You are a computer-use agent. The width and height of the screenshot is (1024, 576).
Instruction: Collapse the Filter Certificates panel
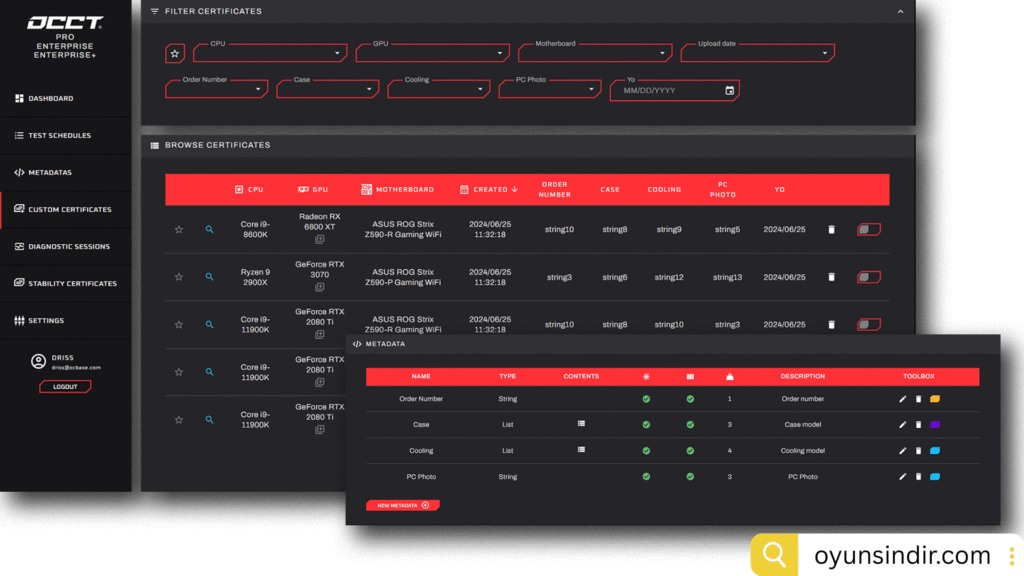pos(900,12)
